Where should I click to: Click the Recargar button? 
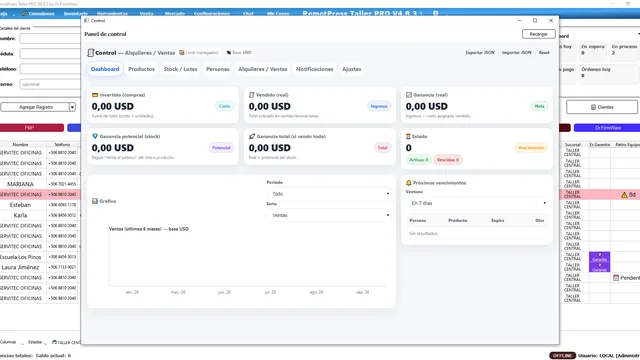click(538, 34)
